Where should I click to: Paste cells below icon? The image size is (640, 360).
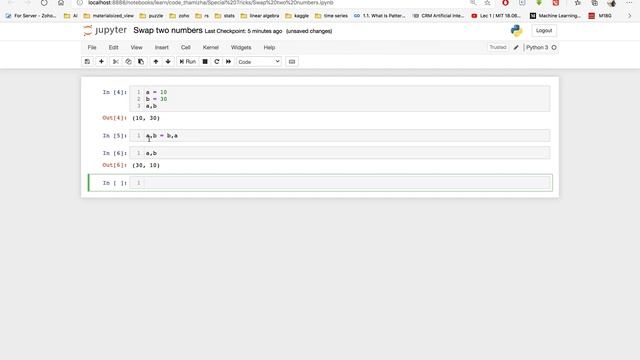click(141, 62)
